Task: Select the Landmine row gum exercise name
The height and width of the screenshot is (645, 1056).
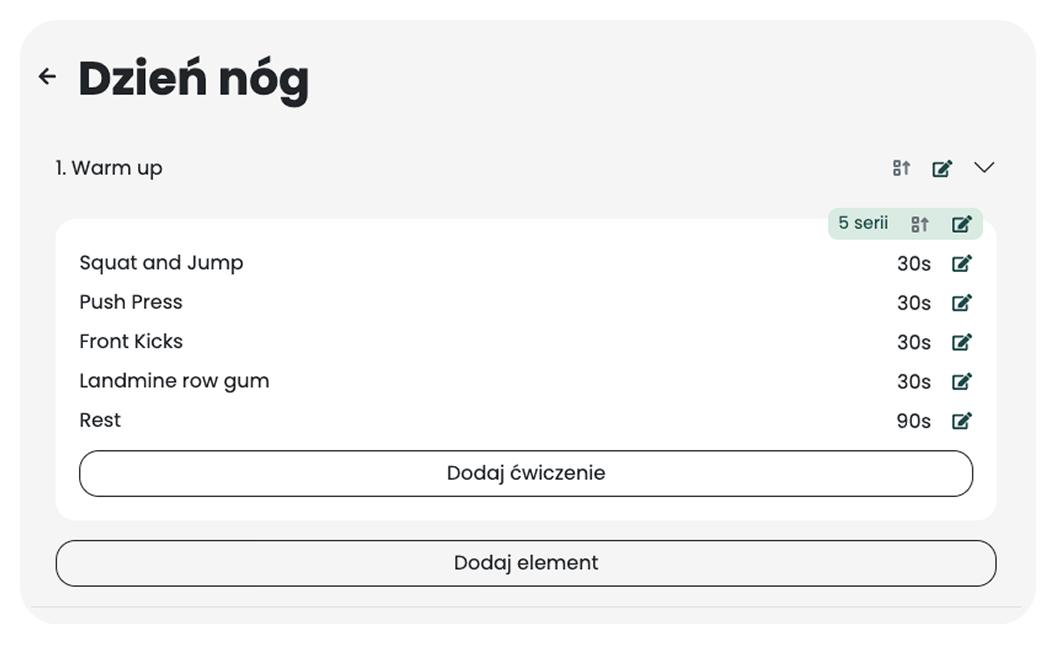Action: (x=174, y=381)
